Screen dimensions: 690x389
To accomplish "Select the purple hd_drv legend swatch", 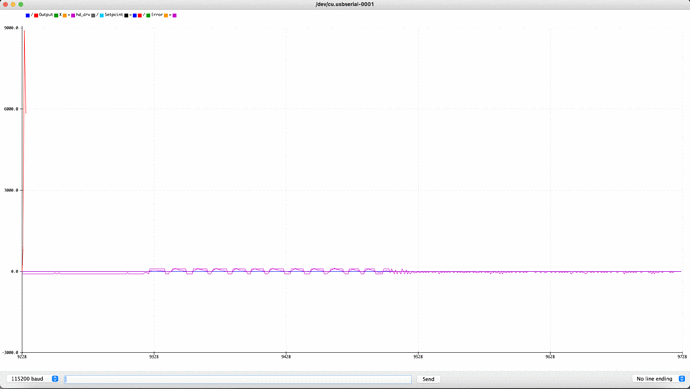I will [73, 15].
